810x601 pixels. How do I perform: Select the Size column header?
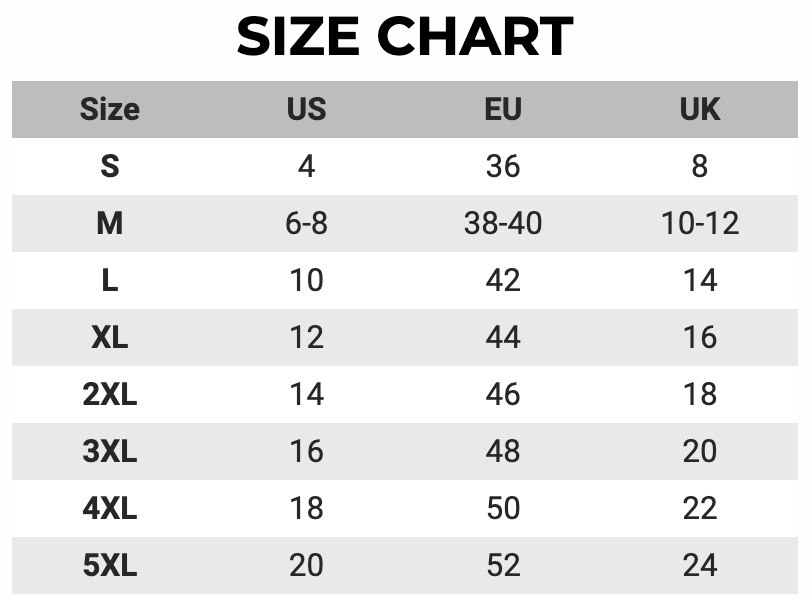click(x=109, y=108)
